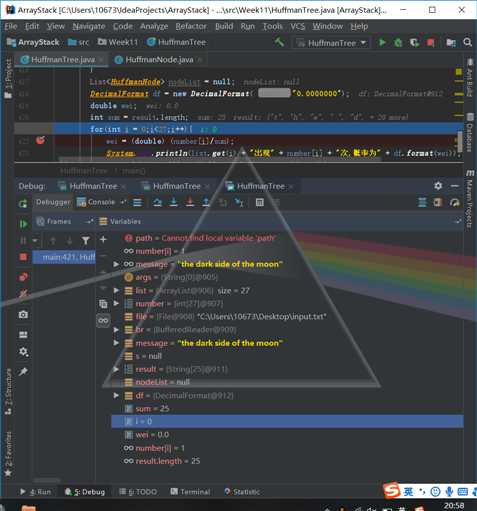Select the sum = 25 variable row

287,408
